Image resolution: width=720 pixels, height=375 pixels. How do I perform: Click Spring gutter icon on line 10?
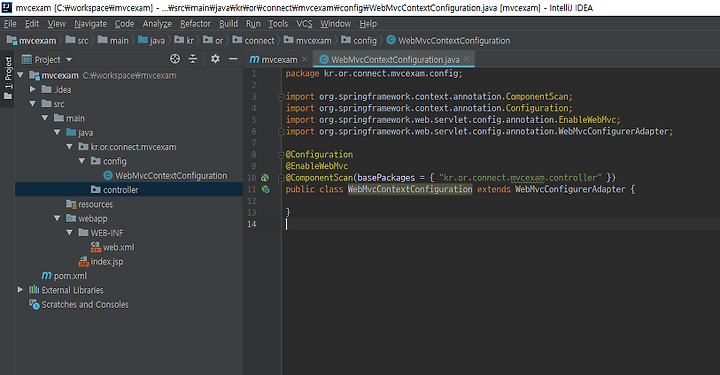click(x=265, y=178)
